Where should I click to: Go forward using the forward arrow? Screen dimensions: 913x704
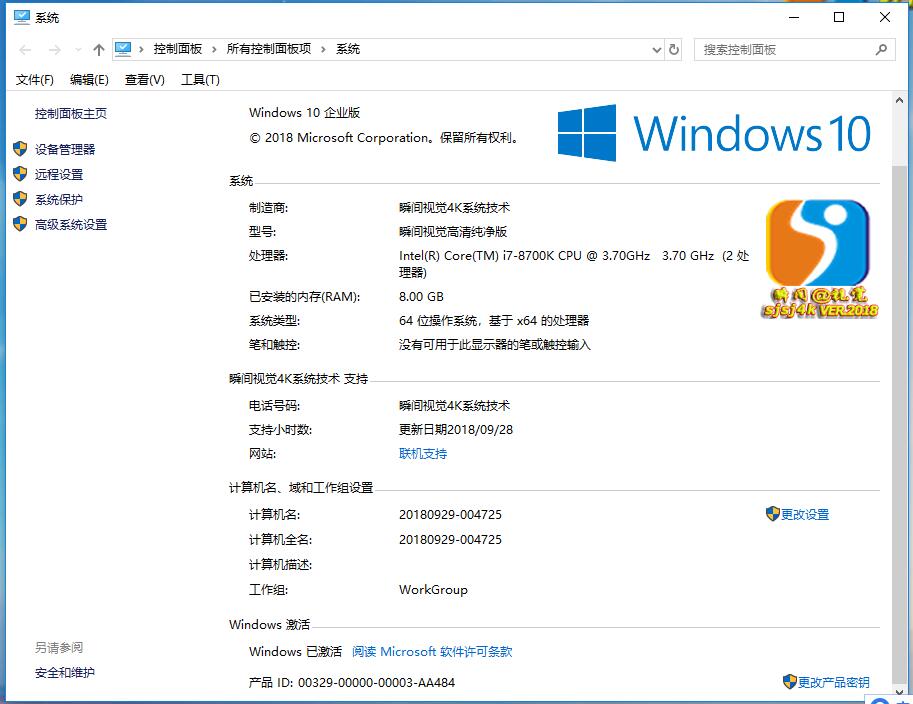tap(54, 50)
